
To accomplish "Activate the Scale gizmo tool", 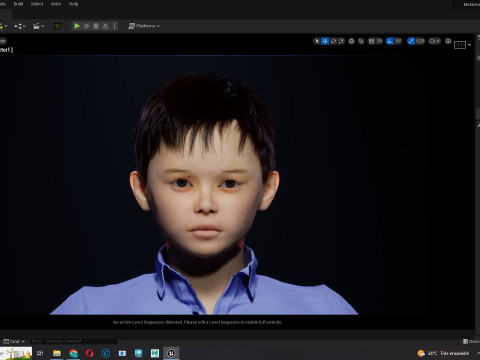I will pos(341,41).
